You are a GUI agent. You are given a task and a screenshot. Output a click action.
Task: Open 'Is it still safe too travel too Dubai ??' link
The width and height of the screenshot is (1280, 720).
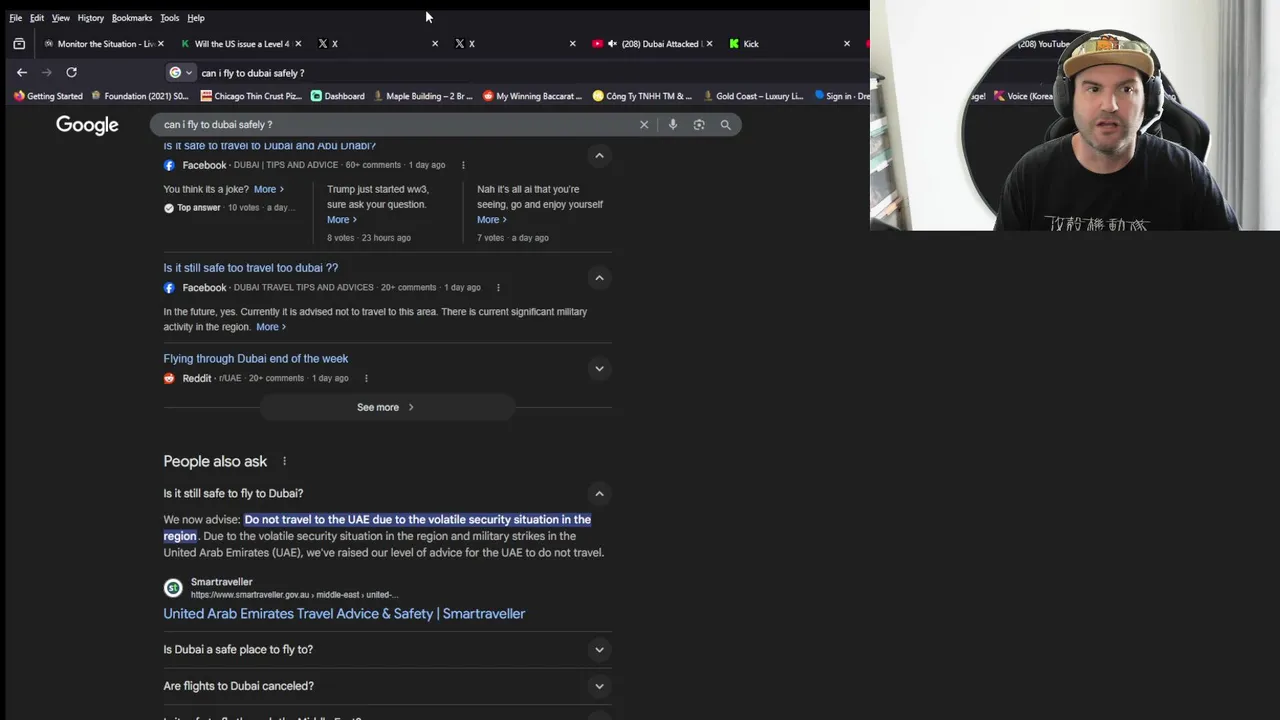(x=251, y=268)
